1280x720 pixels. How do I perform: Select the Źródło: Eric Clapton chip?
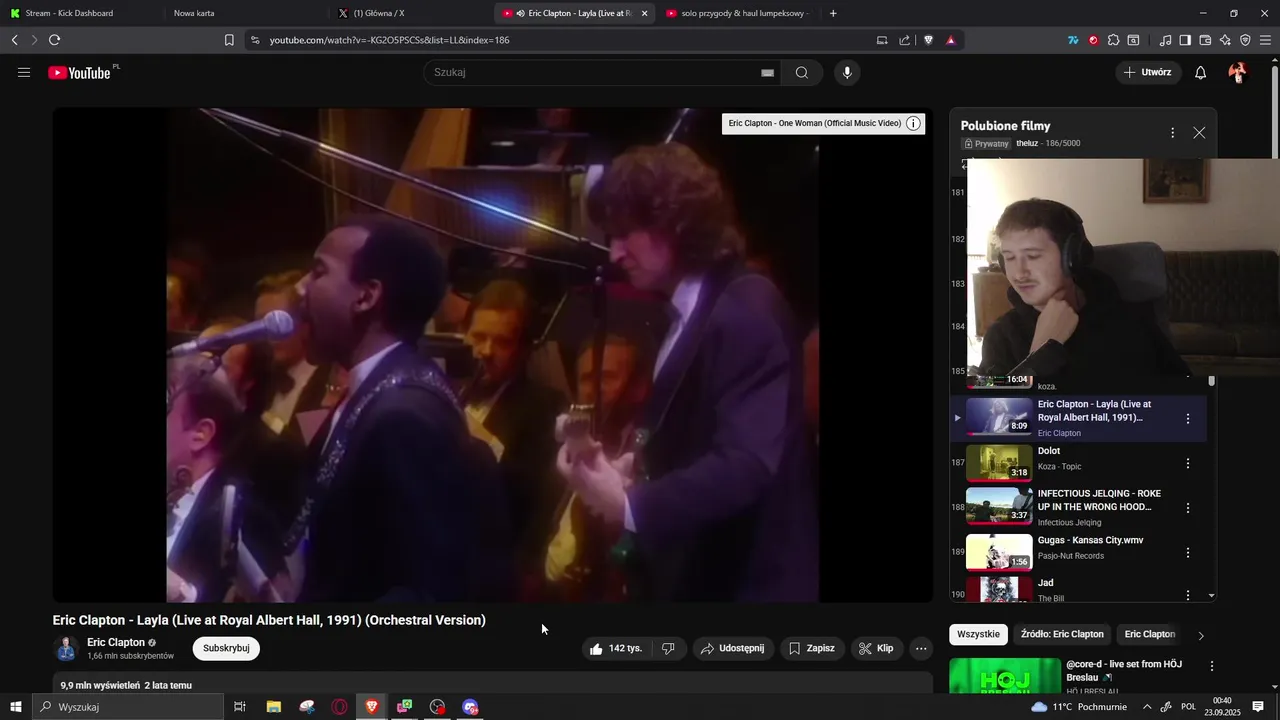click(1062, 634)
